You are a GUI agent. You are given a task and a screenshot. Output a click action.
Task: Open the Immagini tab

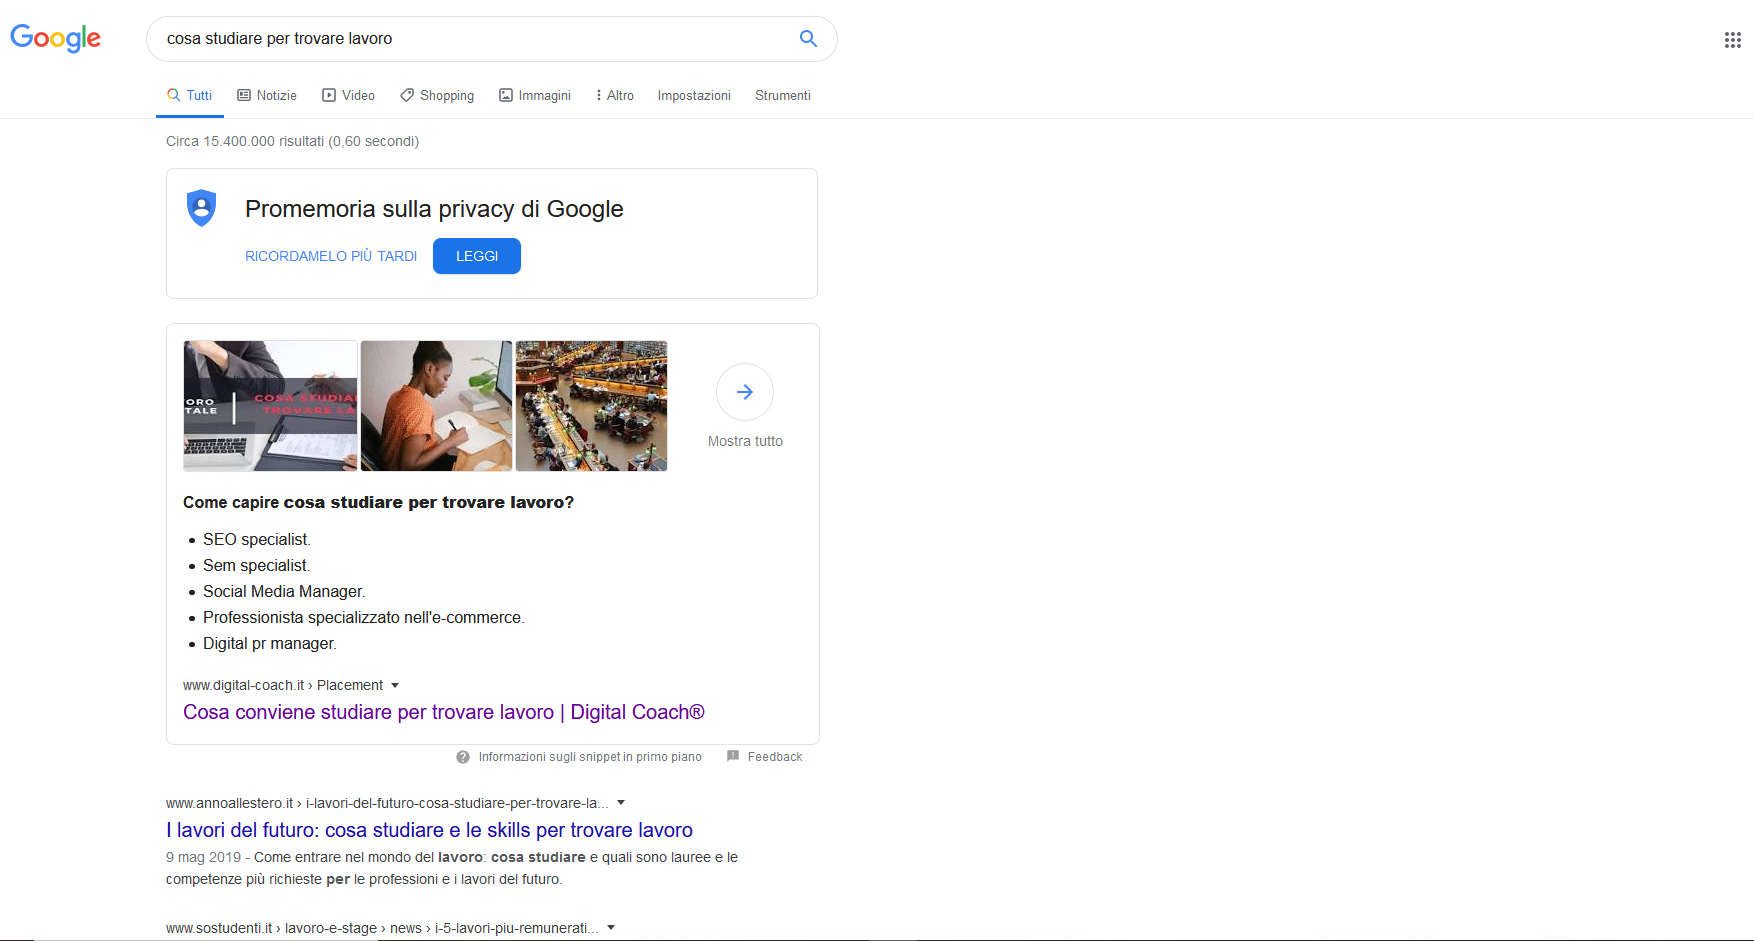point(535,96)
